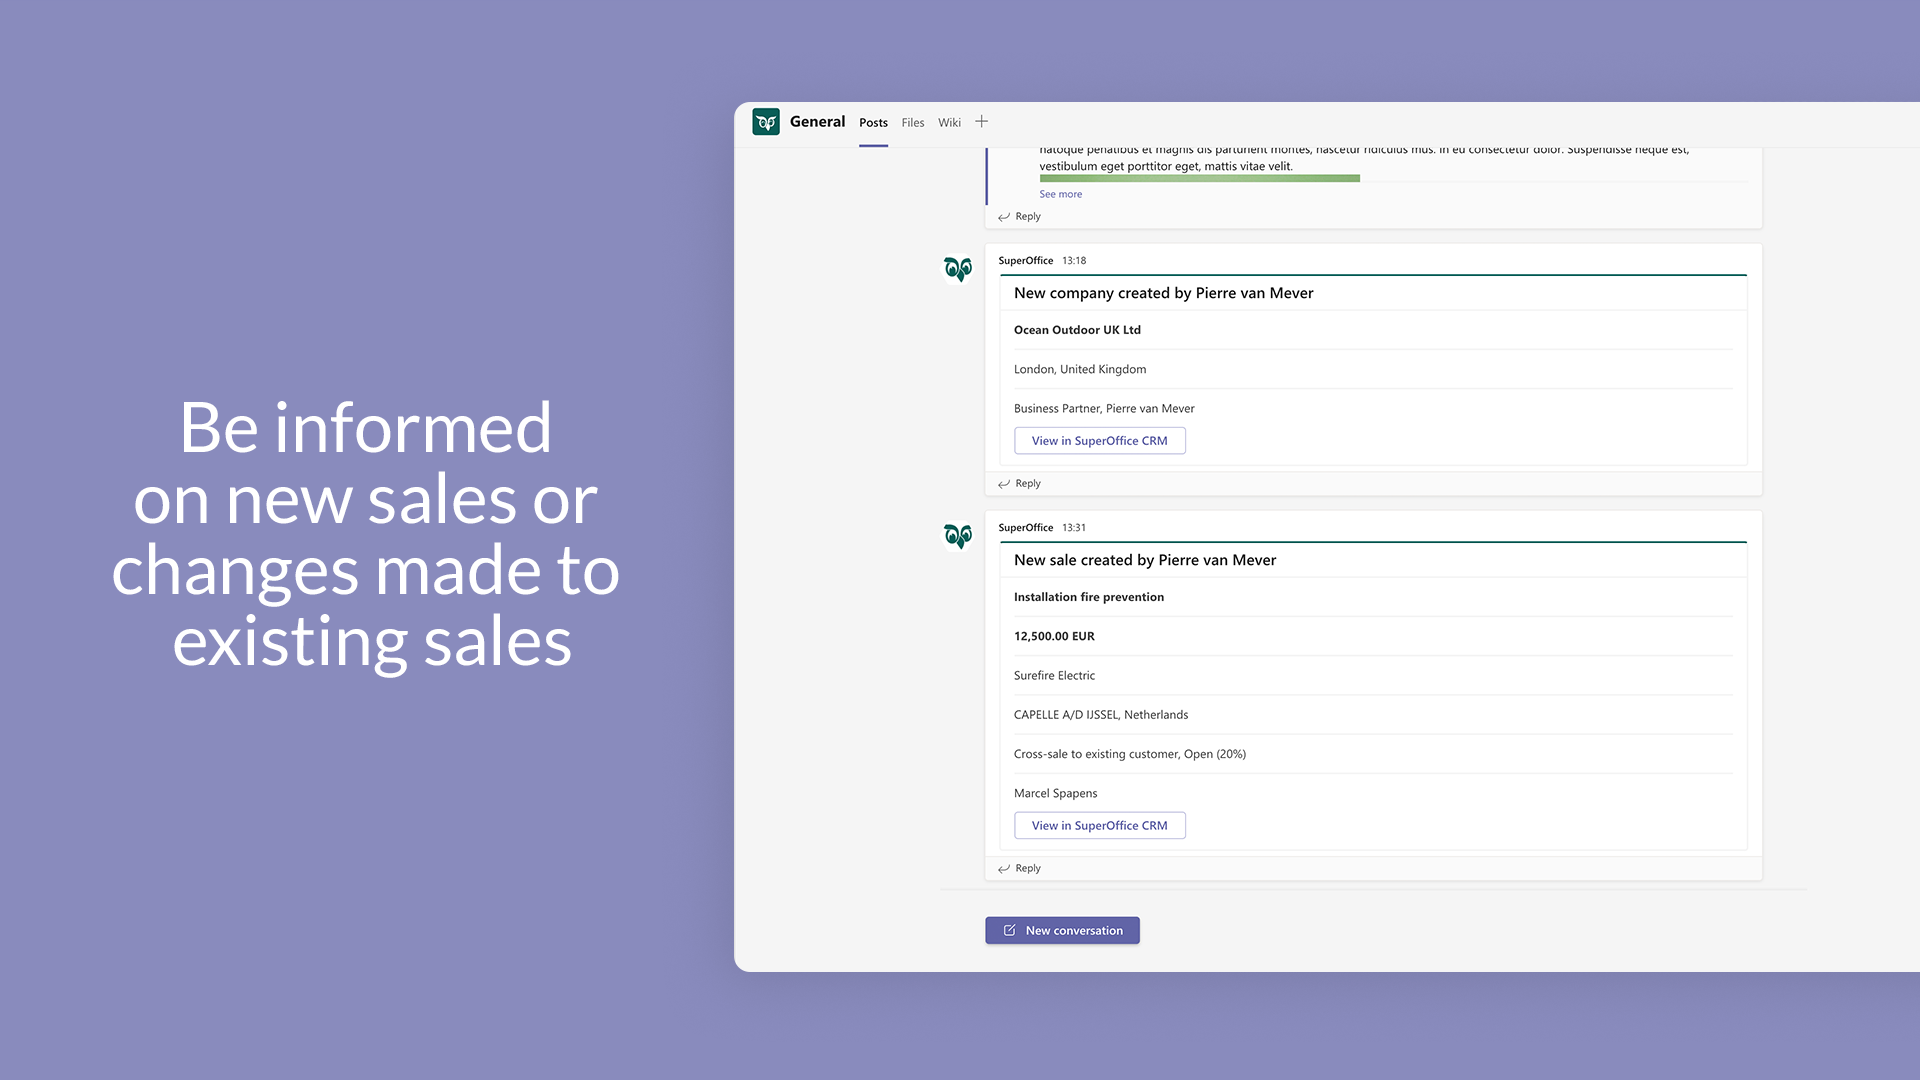Click the New conversation button
1920x1080 pixels.
coord(1062,930)
